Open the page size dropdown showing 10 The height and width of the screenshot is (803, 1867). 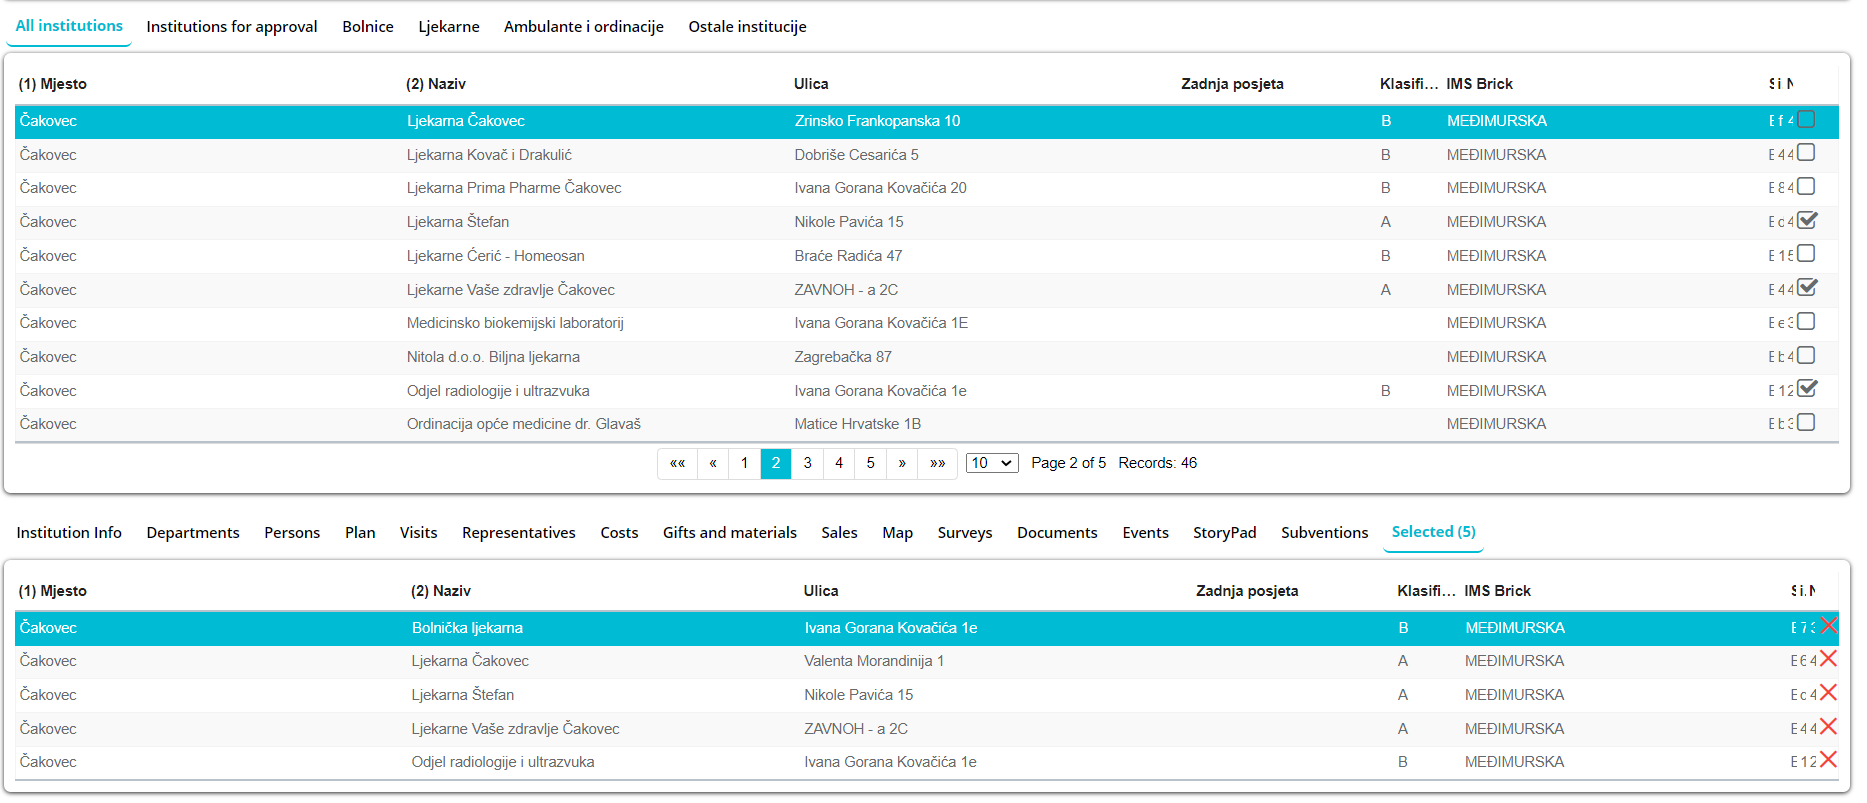click(x=992, y=463)
